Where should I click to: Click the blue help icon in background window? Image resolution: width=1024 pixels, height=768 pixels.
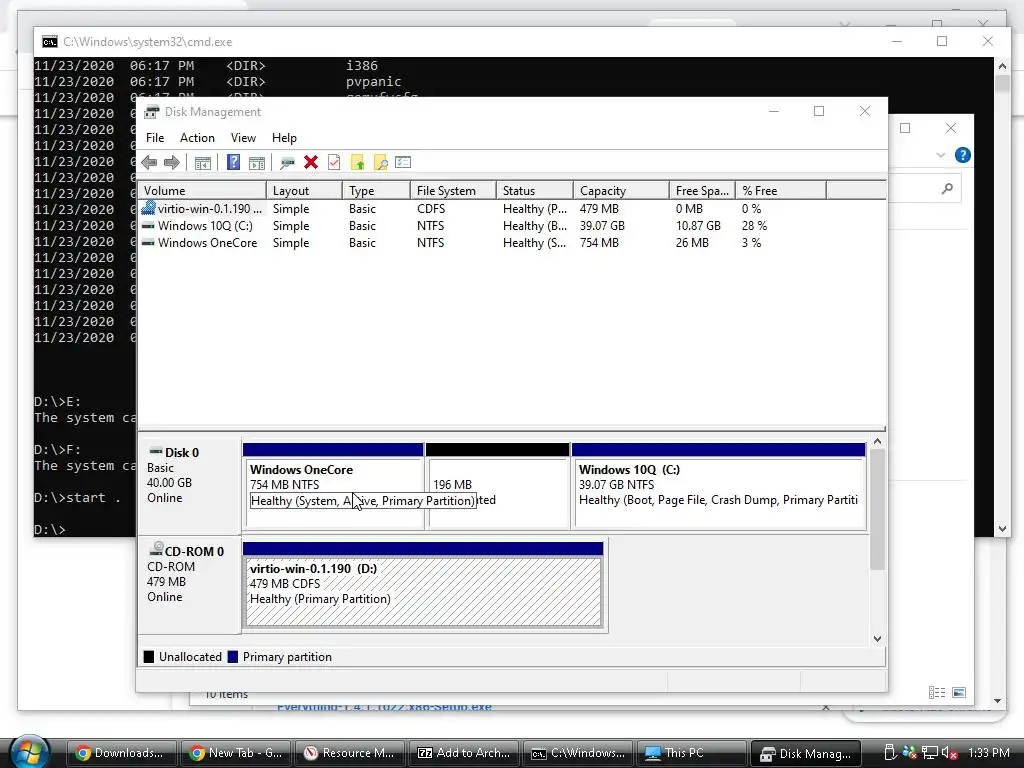[x=963, y=155]
